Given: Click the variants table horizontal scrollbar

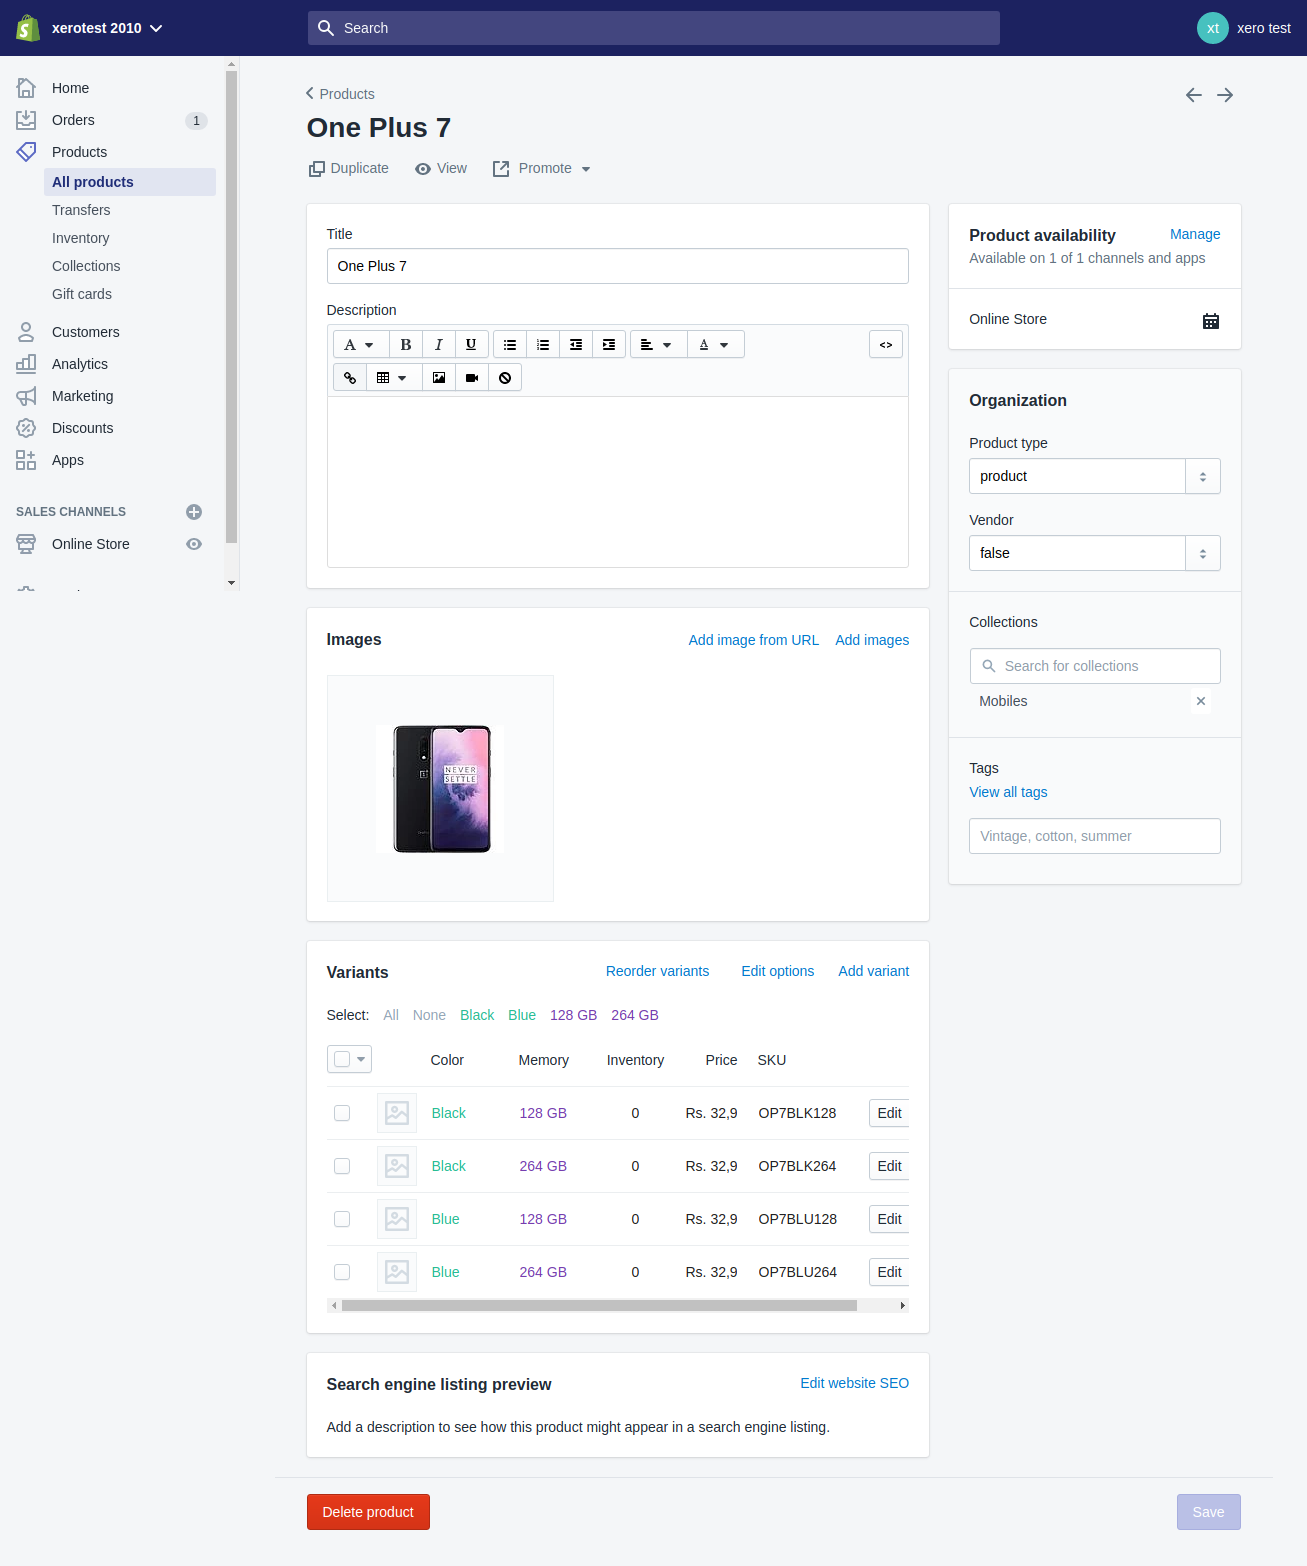Looking at the screenshot, I should pos(599,1305).
